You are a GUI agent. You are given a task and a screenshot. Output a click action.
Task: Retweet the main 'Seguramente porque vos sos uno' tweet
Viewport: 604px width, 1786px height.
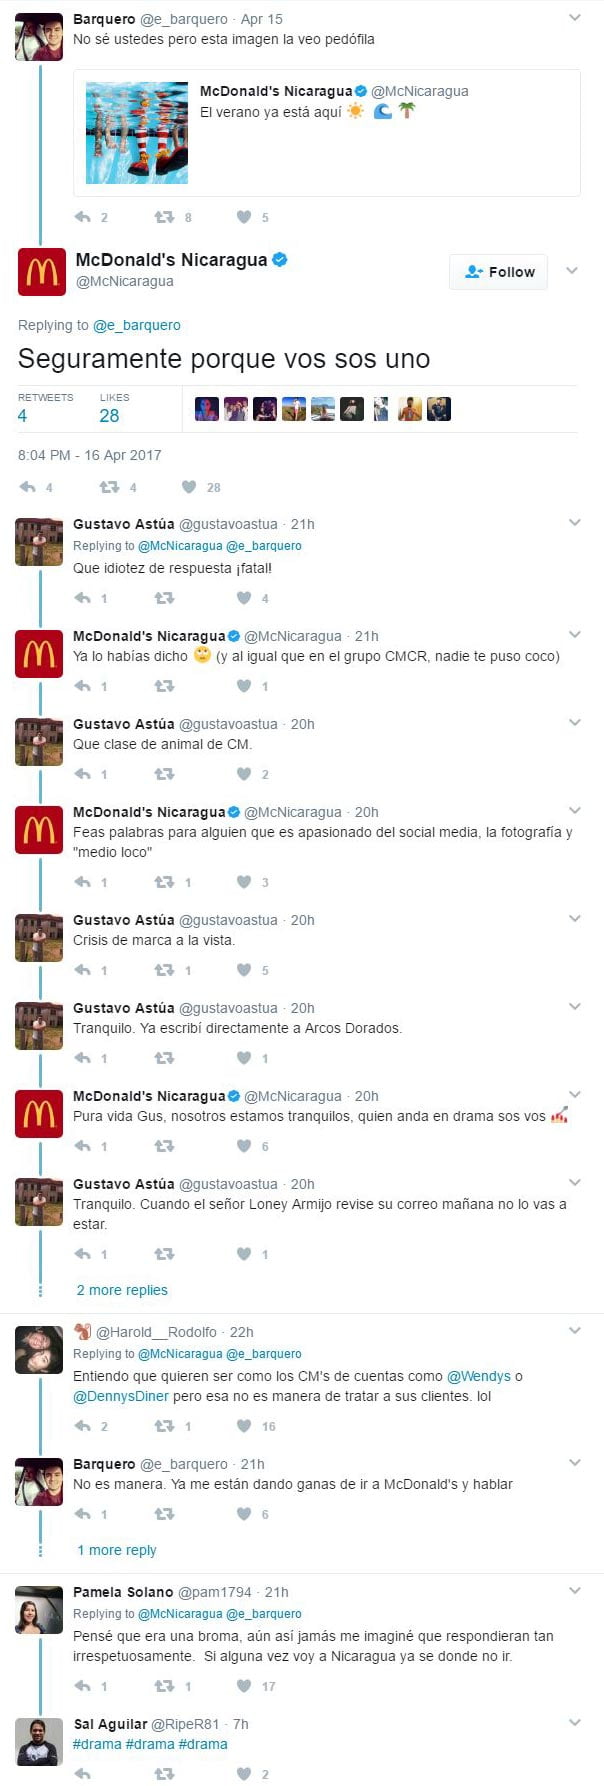109,487
